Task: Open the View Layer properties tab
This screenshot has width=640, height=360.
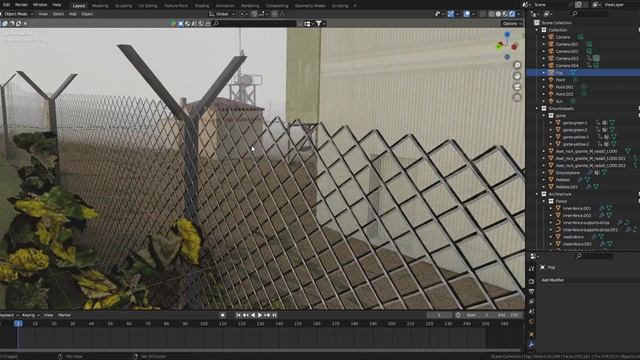Action: (x=531, y=302)
